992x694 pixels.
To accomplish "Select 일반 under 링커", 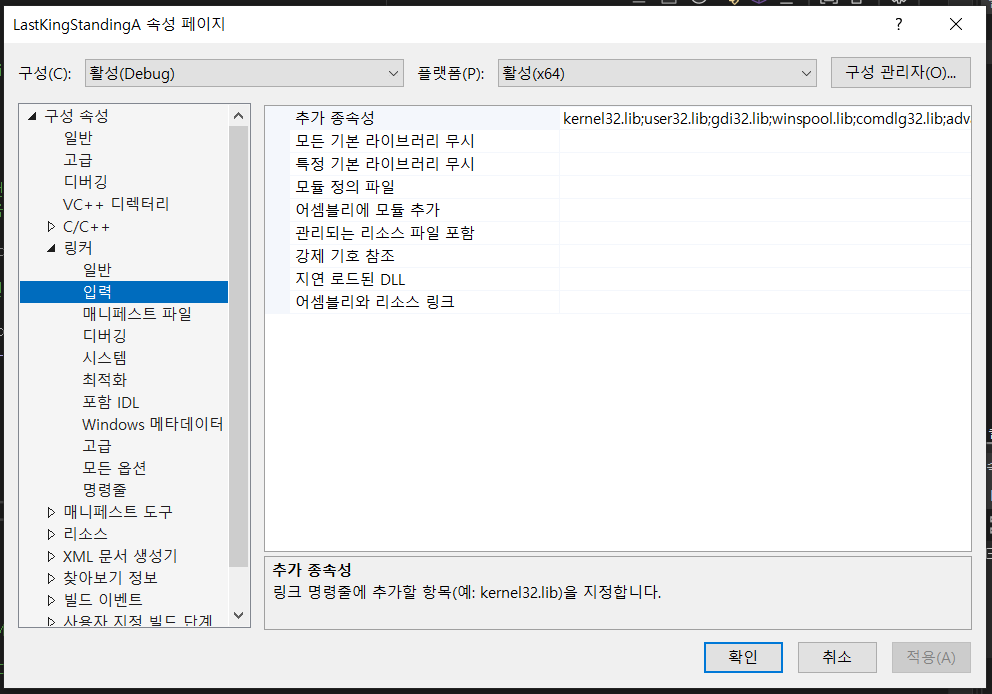I will tap(97, 270).
